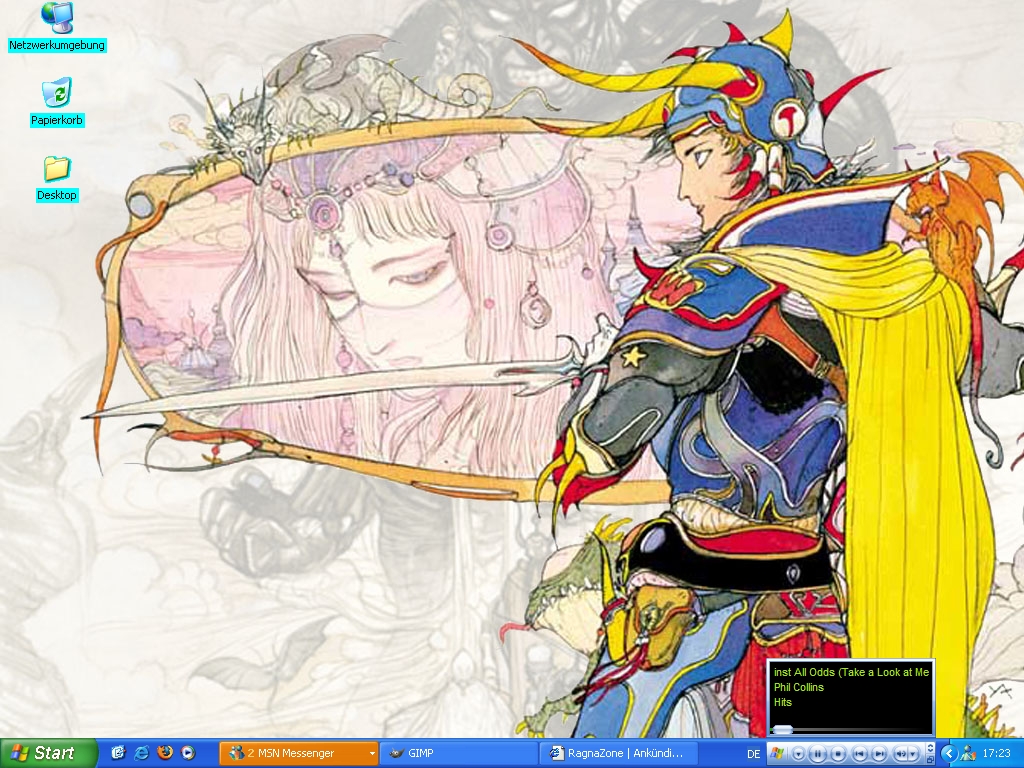Pause the Phil Collins song

pyautogui.click(x=817, y=753)
